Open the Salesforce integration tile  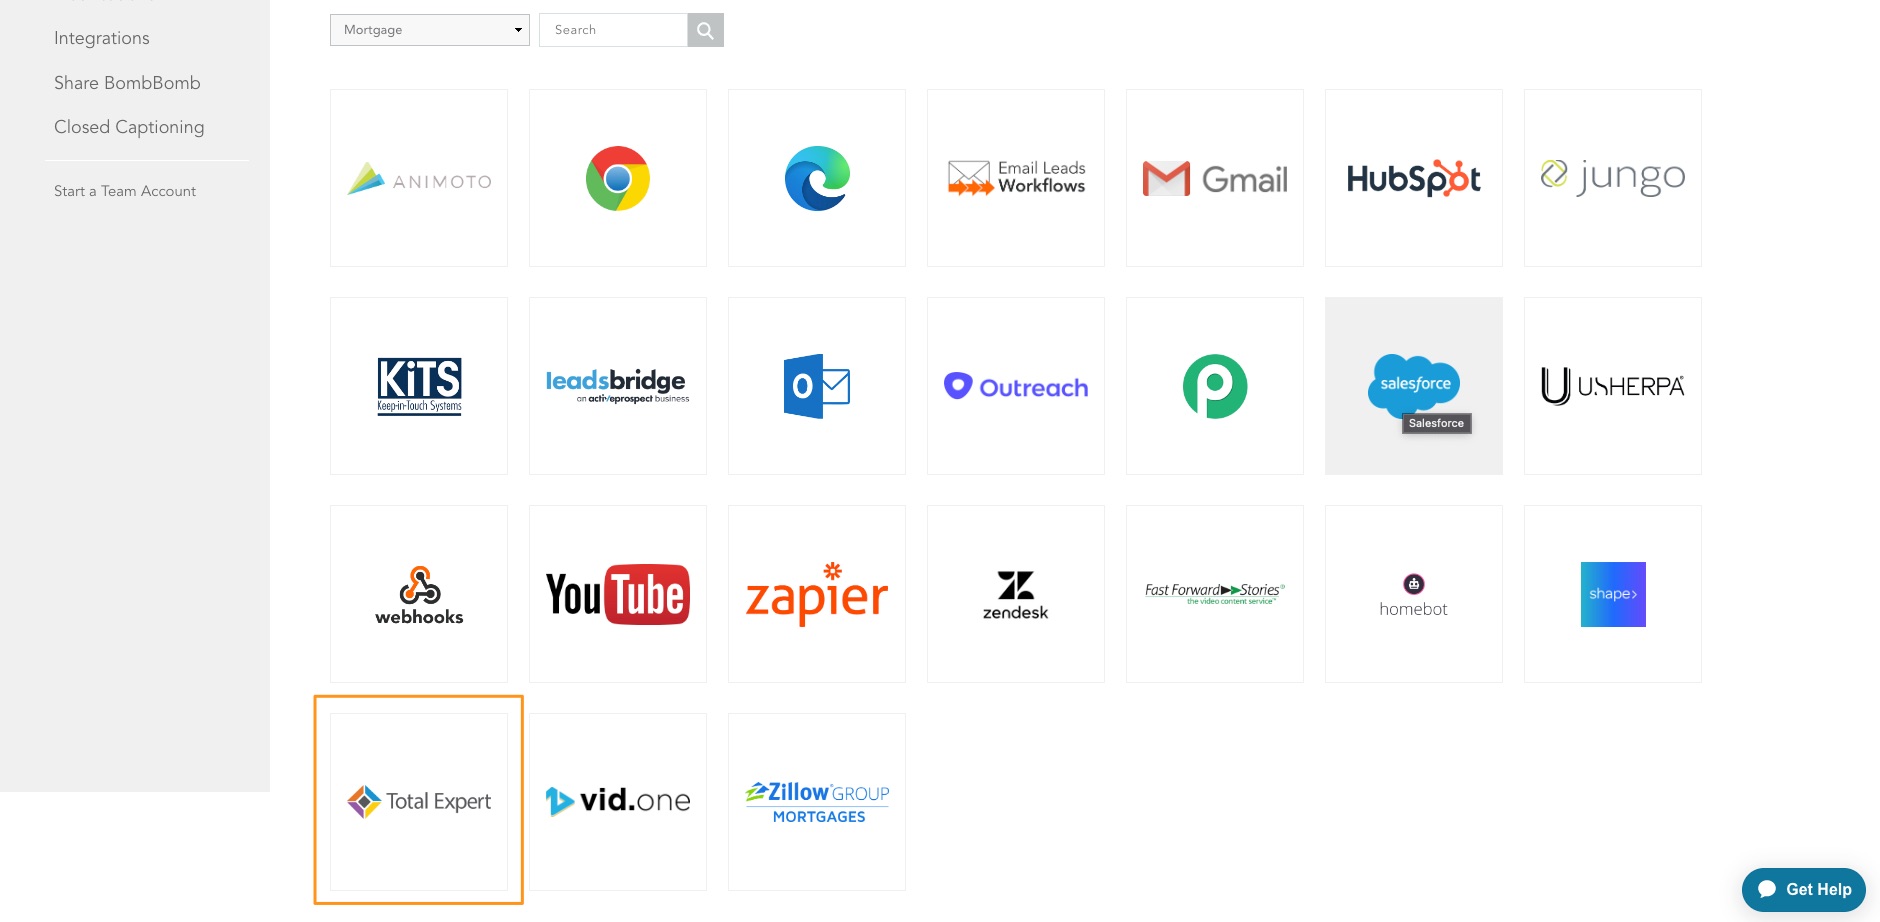1414,386
